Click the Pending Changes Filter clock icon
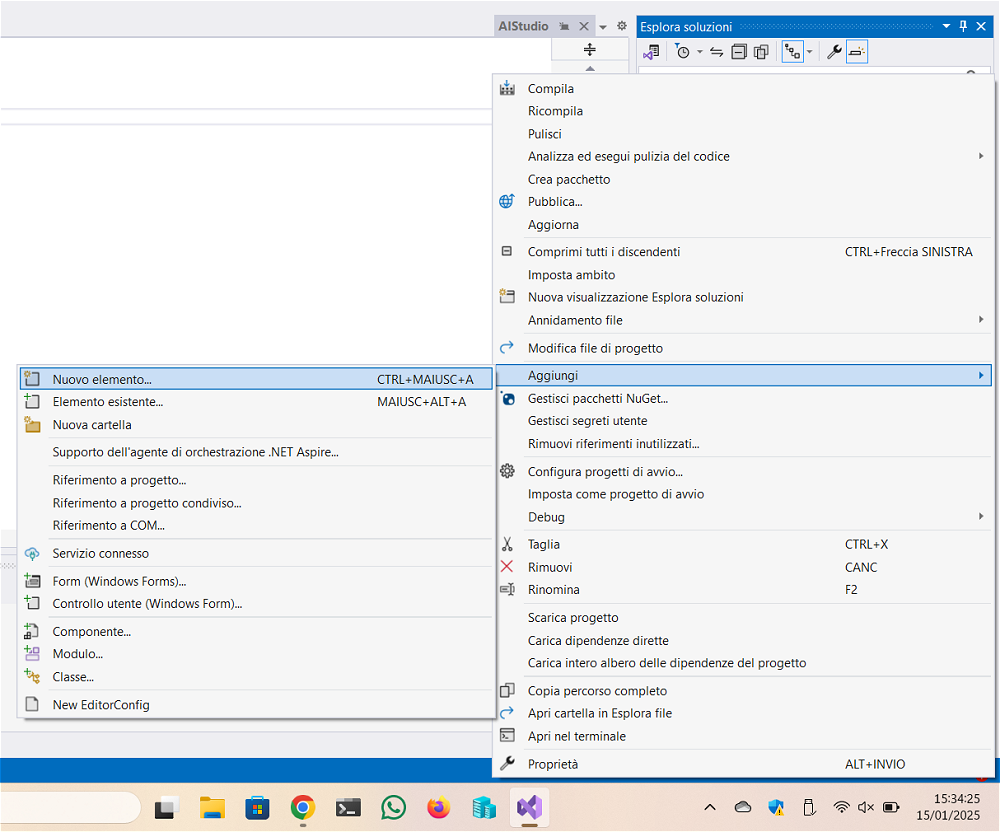 pyautogui.click(x=683, y=52)
